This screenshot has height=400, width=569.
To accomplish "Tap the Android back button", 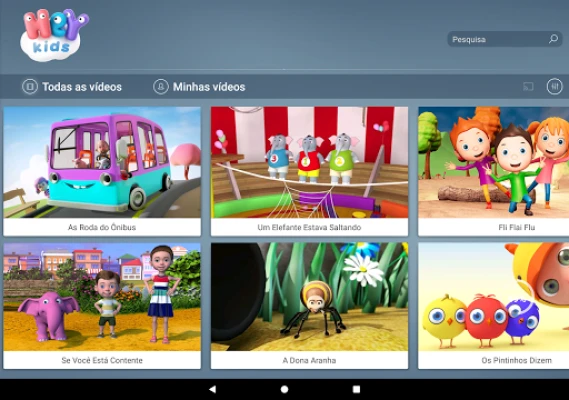I will point(213,389).
